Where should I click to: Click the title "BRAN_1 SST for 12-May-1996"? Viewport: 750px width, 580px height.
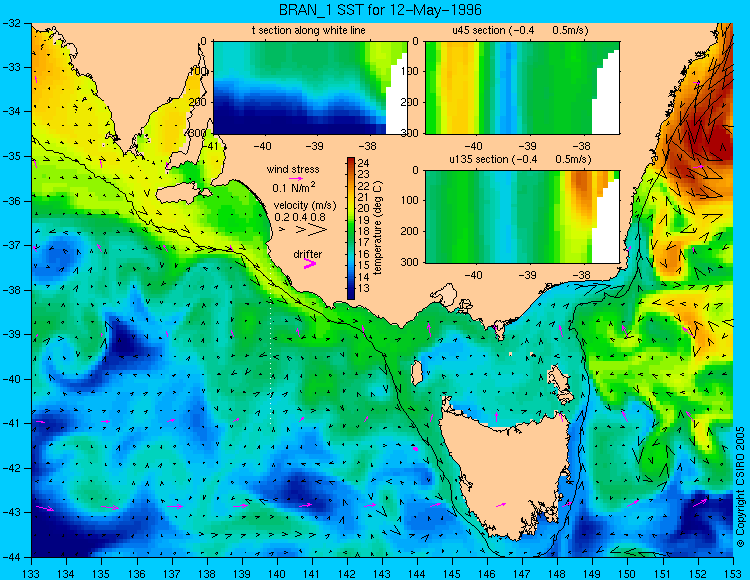380,10
